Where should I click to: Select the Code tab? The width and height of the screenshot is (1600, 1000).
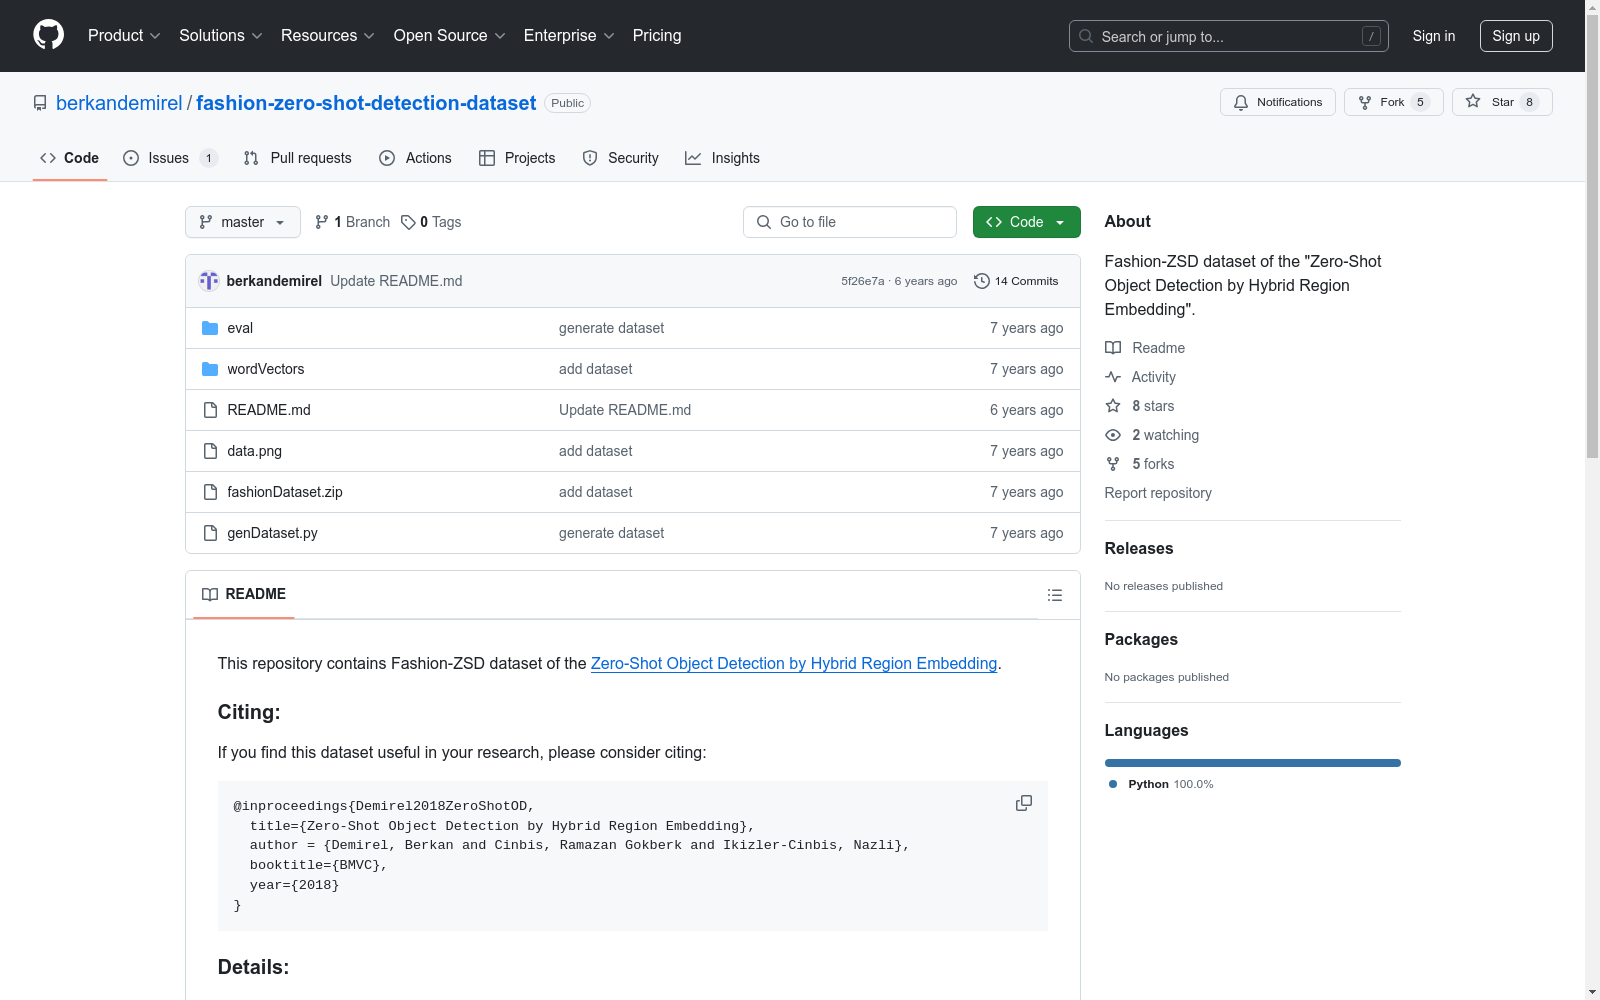point(70,158)
